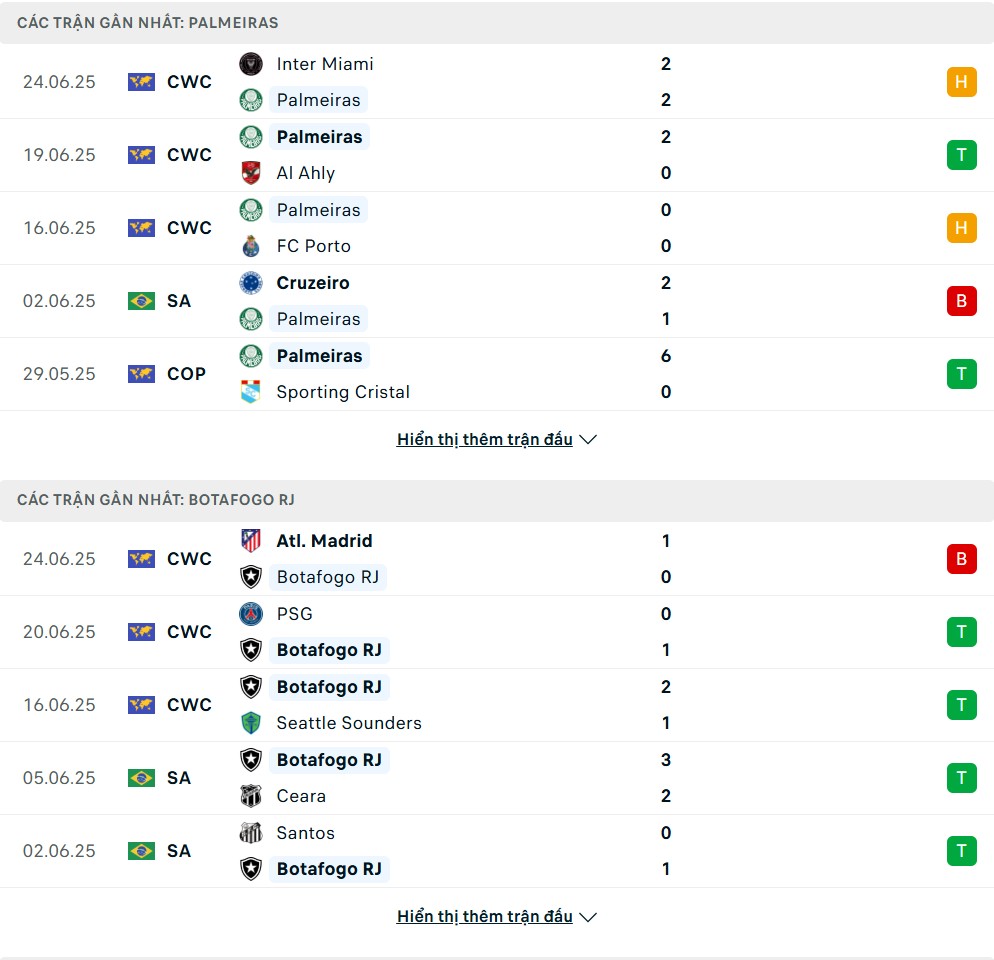The width and height of the screenshot is (994, 960).
Task: Expand more Palmeiras matches chevron
Action: click(588, 439)
